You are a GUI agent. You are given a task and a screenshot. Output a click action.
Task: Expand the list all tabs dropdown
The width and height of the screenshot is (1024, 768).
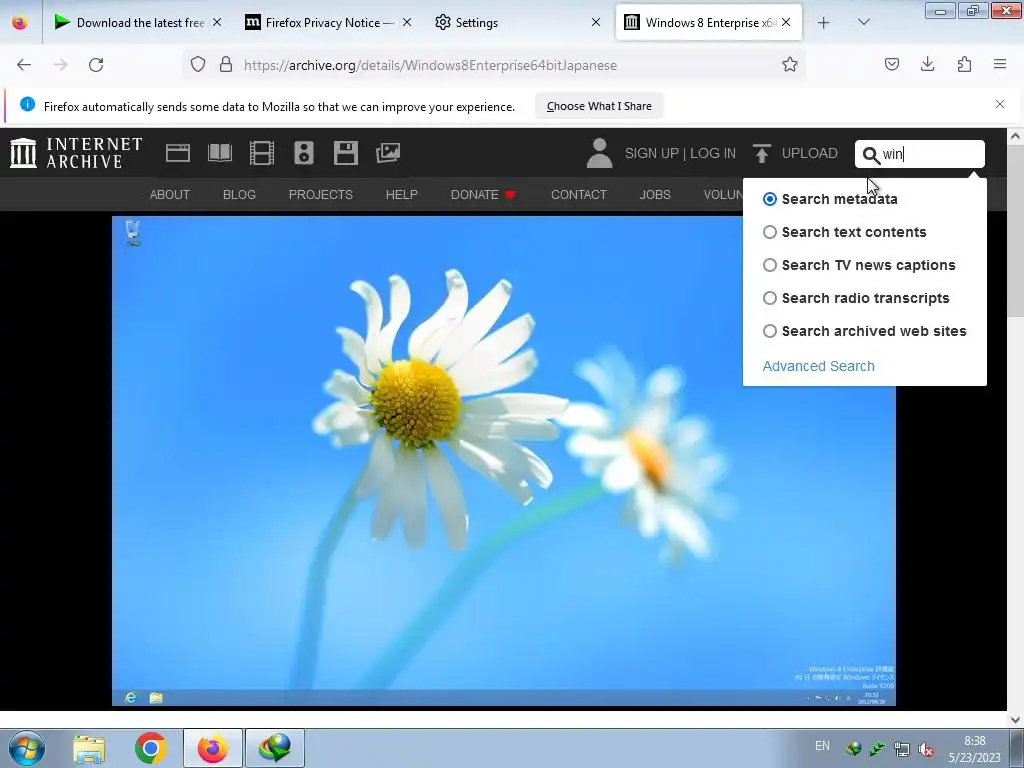coord(863,23)
